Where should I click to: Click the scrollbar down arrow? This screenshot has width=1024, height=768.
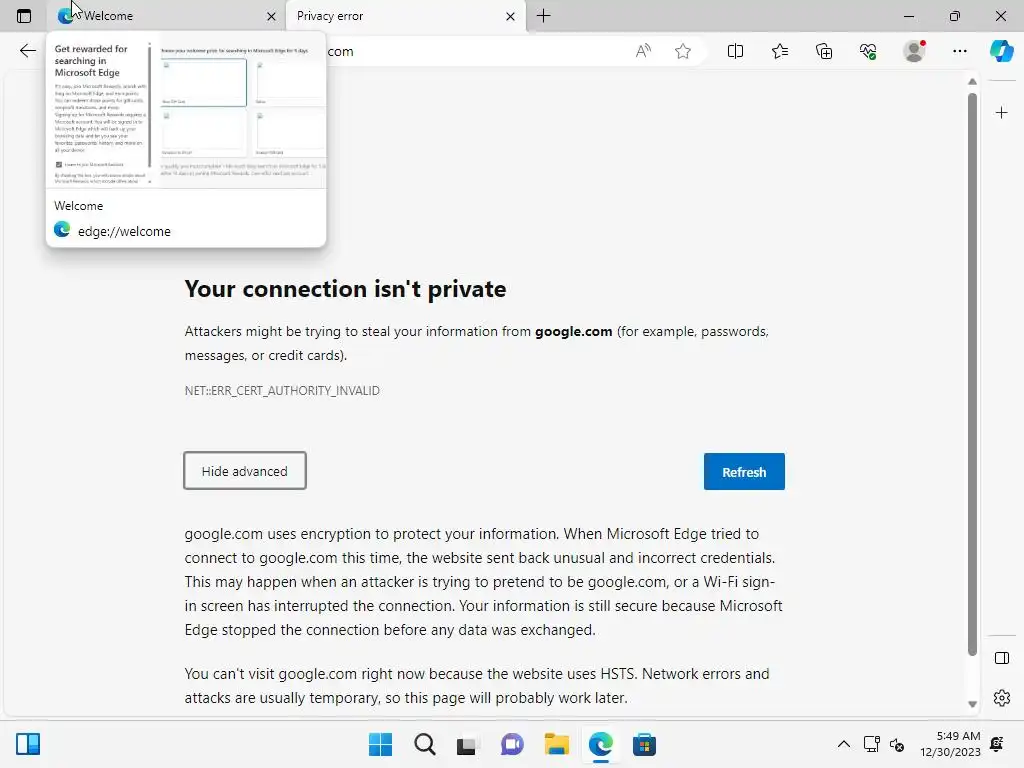tap(972, 704)
